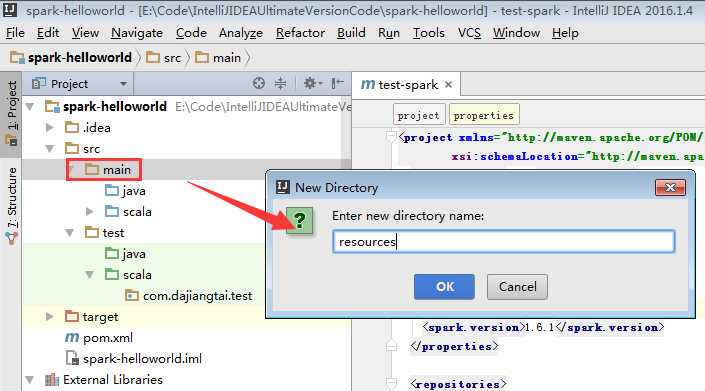Screen dimensions: 705x391
Task: Click the fold marker beside repositories tag
Action: click(391, 383)
